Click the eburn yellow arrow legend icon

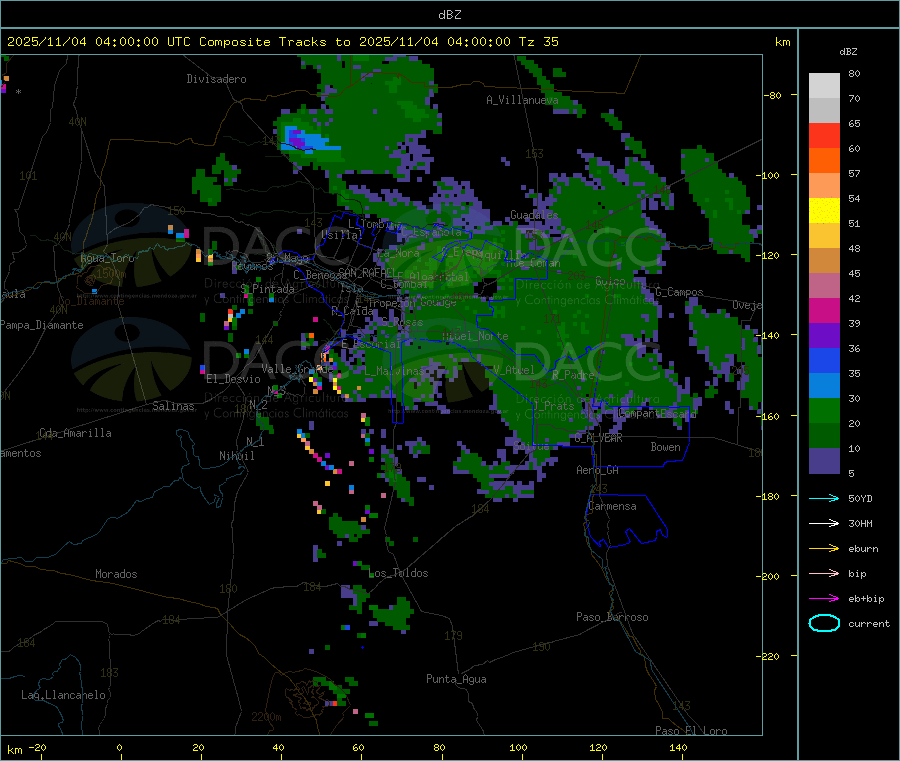pyautogui.click(x=824, y=548)
